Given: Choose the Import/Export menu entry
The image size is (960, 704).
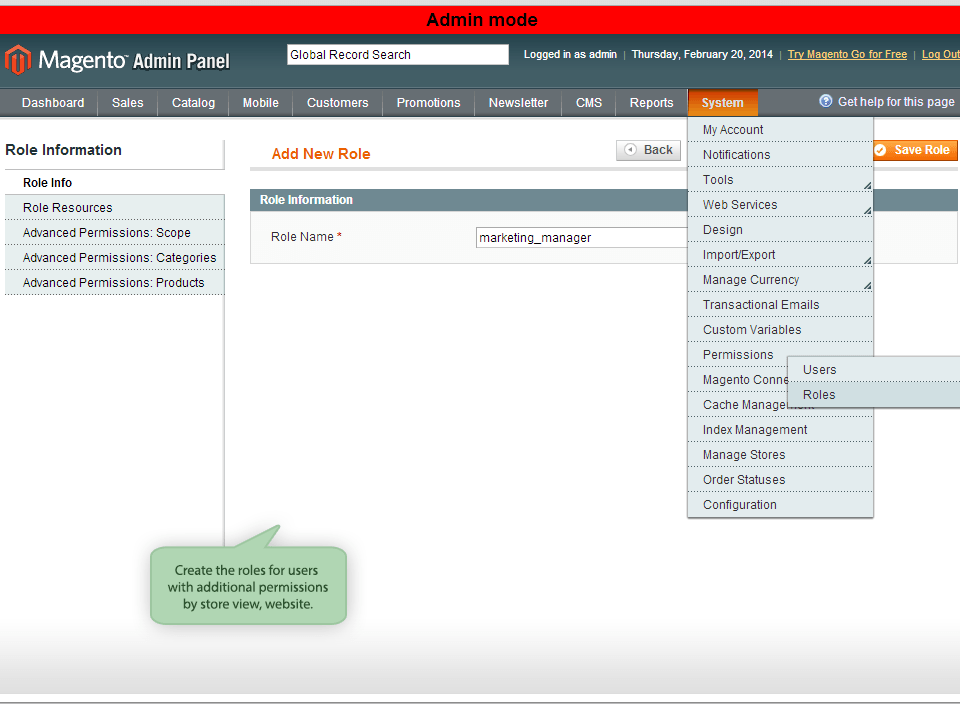Looking at the screenshot, I should click(x=780, y=255).
